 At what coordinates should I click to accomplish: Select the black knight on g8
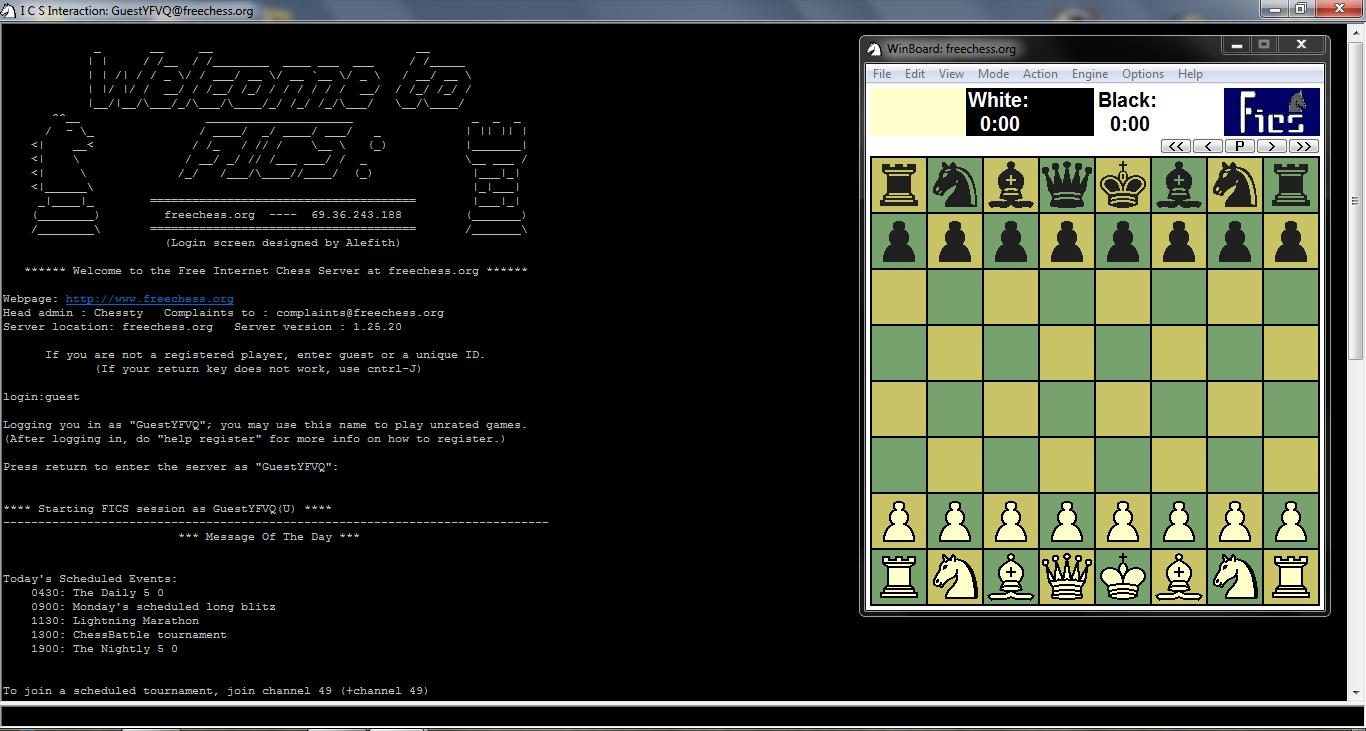coord(1234,185)
